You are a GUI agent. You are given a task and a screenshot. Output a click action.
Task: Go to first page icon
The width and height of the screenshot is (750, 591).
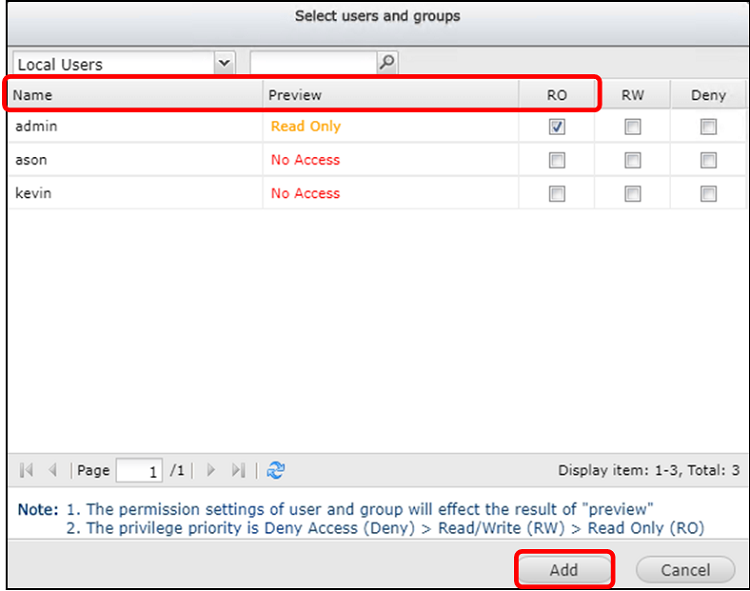(x=27, y=471)
